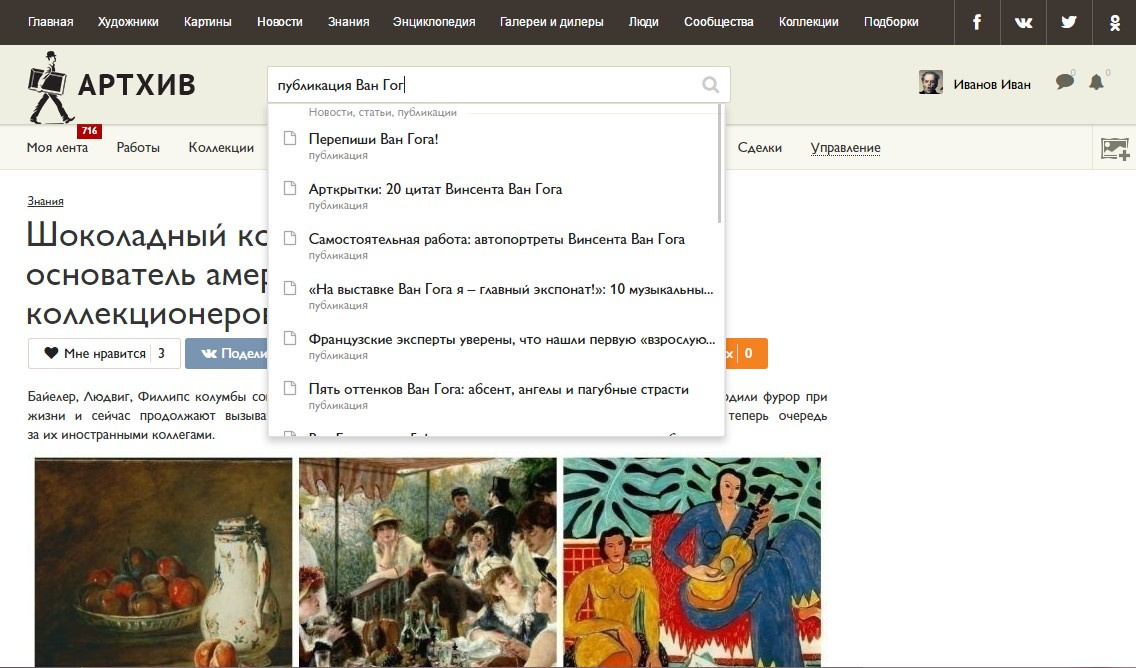The image size is (1136, 668).
Task: Open Энциклопедия in top menu
Action: click(x=434, y=22)
